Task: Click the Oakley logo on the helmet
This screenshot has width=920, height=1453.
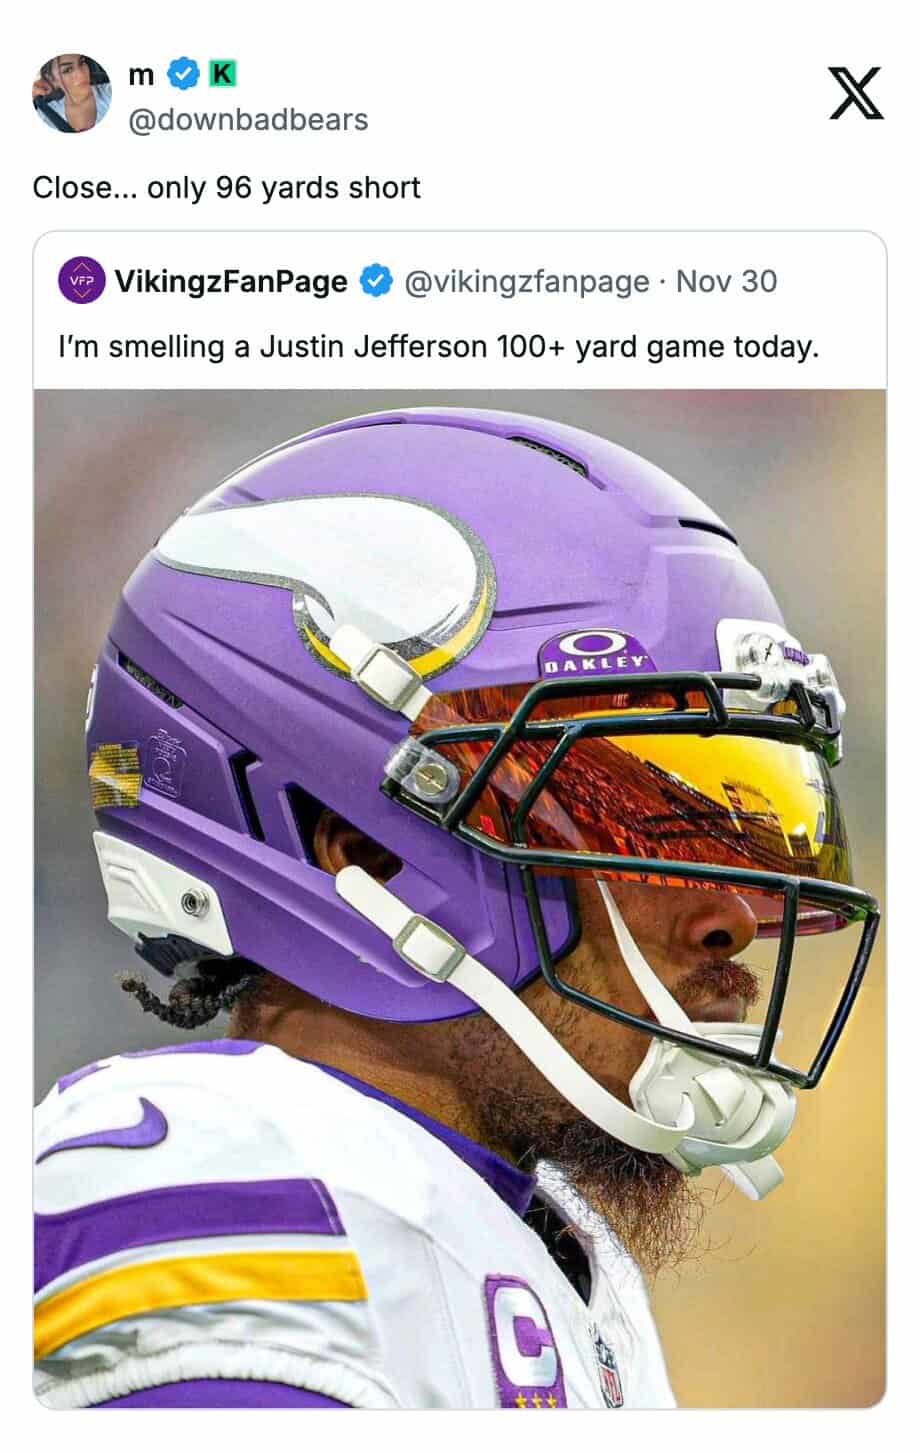Action: pos(596,651)
